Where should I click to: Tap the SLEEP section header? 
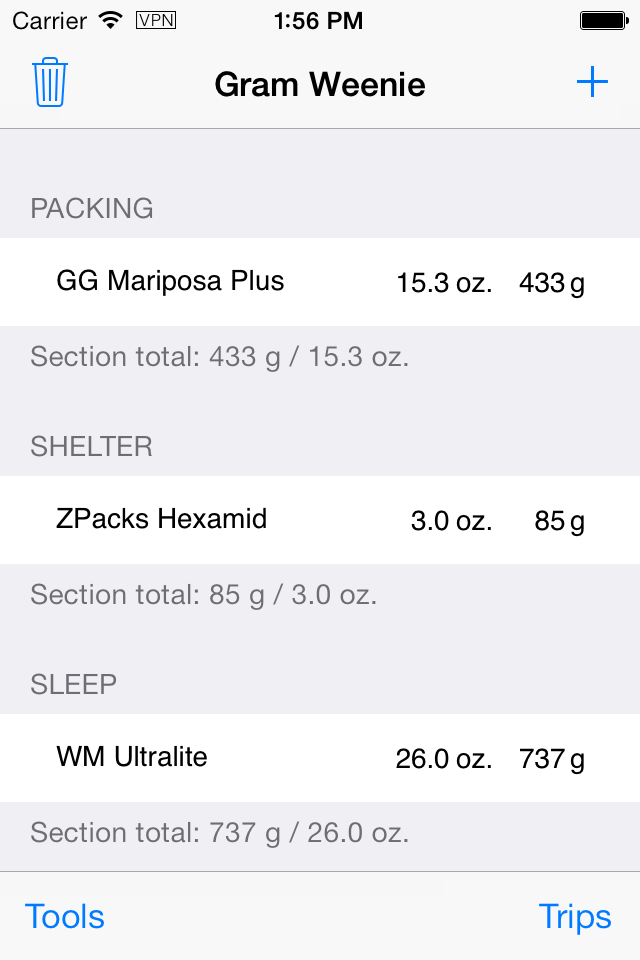point(73,684)
